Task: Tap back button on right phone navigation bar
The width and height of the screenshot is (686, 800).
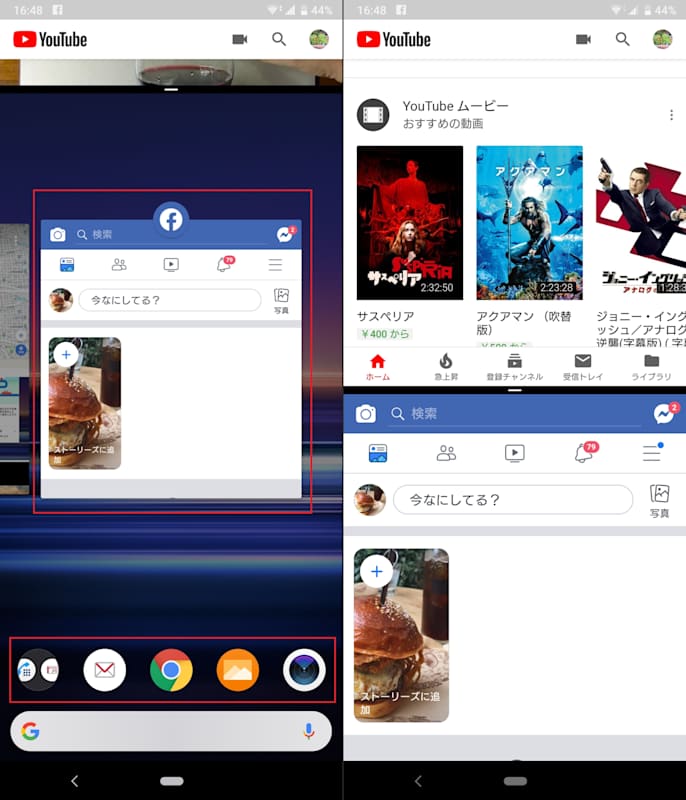Action: [418, 781]
